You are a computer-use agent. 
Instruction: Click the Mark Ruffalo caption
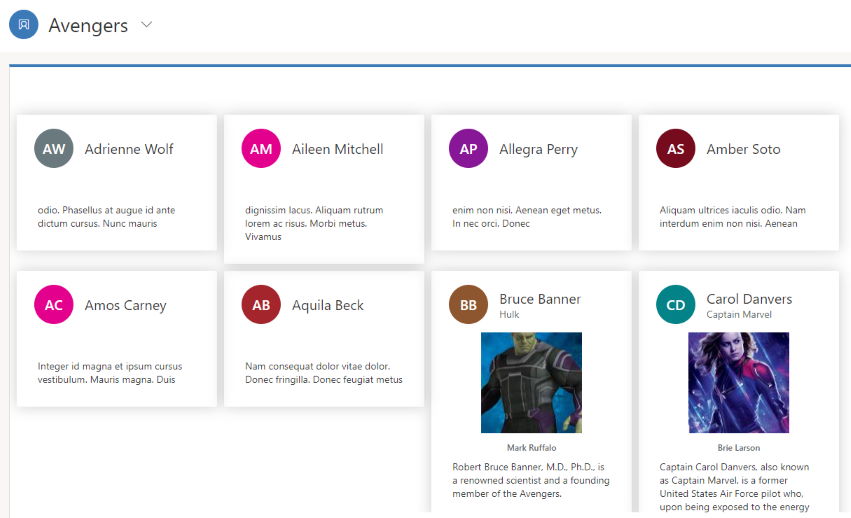[x=531, y=447]
